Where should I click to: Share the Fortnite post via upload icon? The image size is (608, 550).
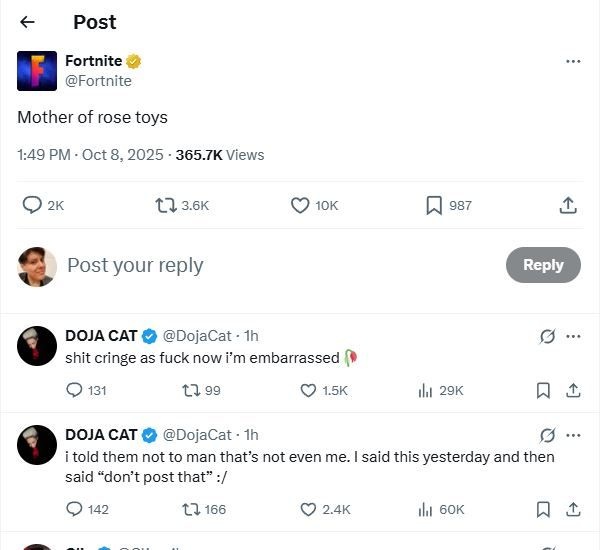pos(567,205)
